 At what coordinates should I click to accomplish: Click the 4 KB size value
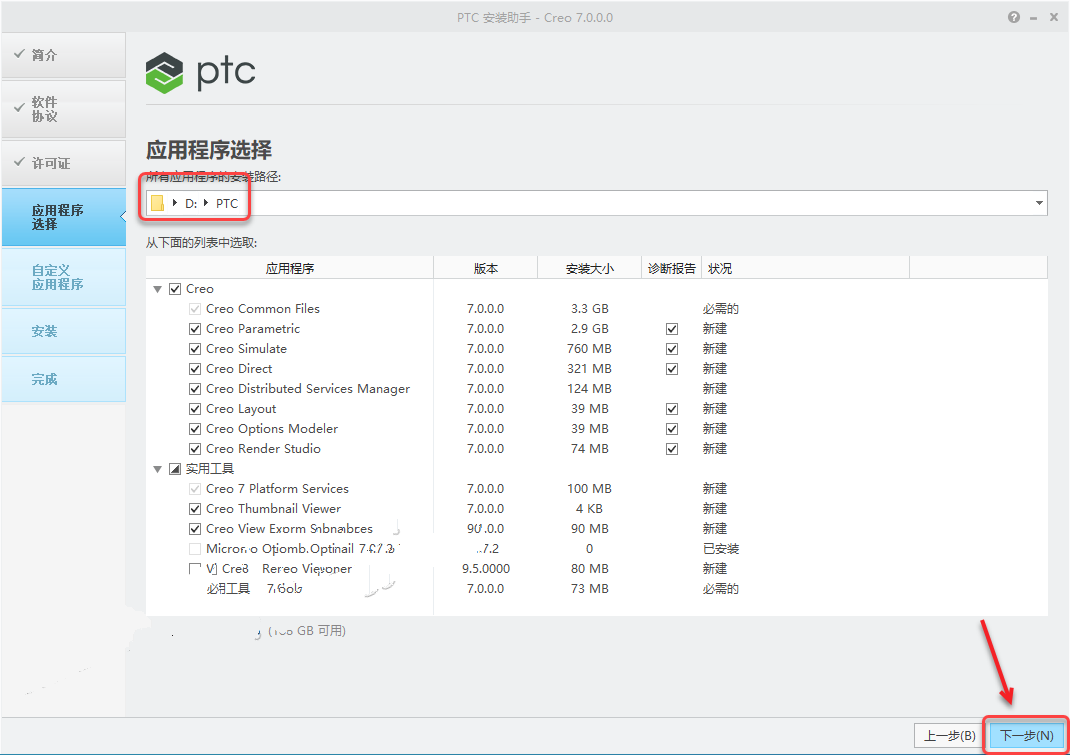pyautogui.click(x=589, y=509)
